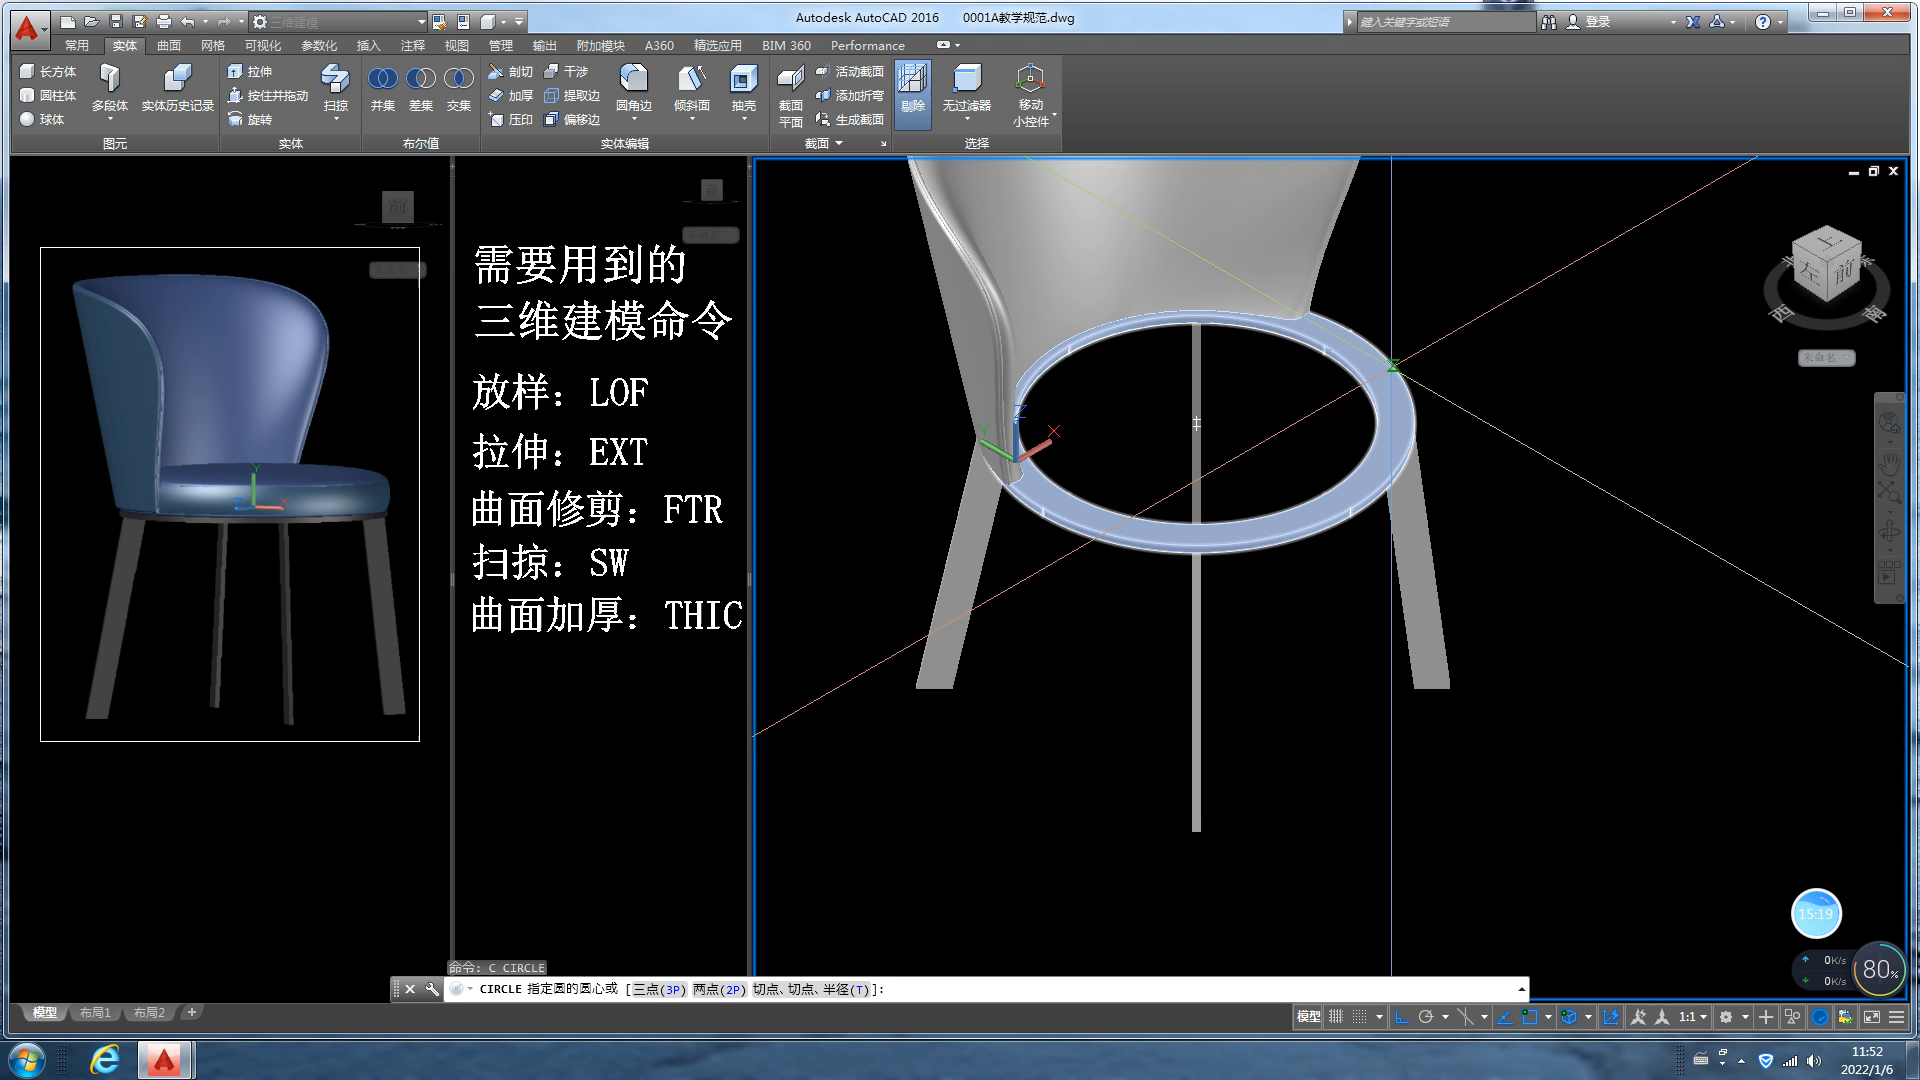This screenshot has height=1080, width=1920.
Task: Select the 长方体 (Box) primitive tool
Action: coord(50,72)
